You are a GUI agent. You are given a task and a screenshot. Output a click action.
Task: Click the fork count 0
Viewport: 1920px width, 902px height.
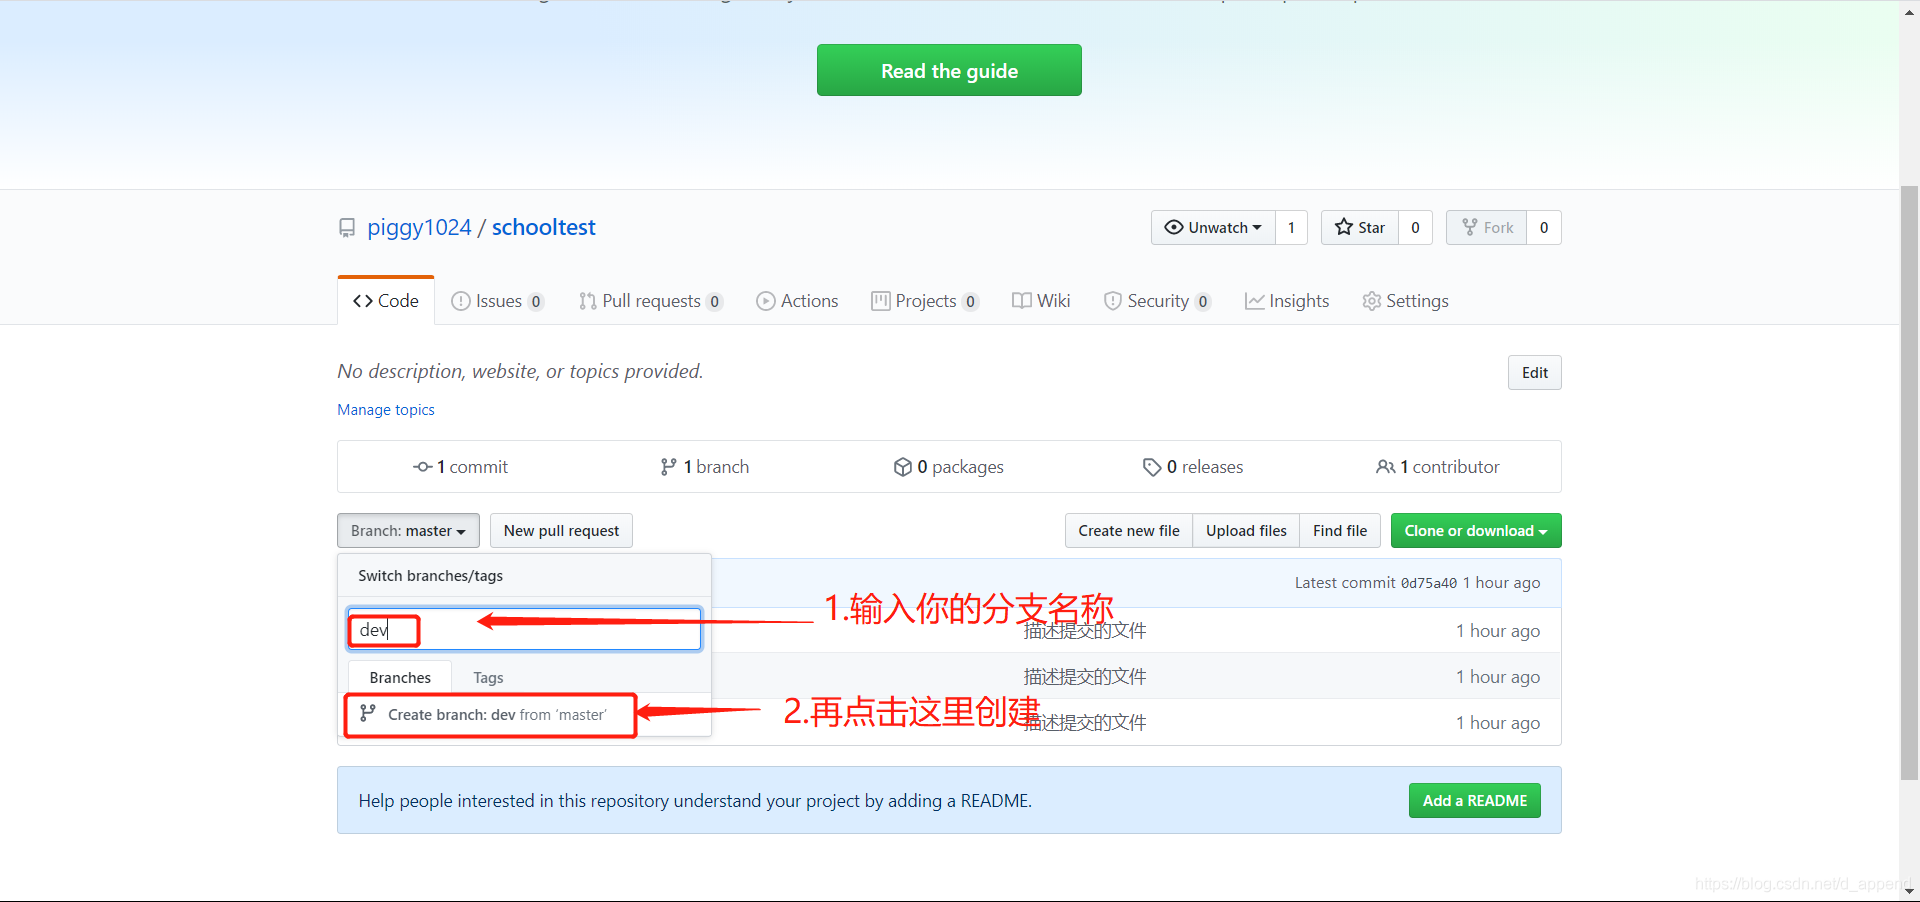[1544, 227]
